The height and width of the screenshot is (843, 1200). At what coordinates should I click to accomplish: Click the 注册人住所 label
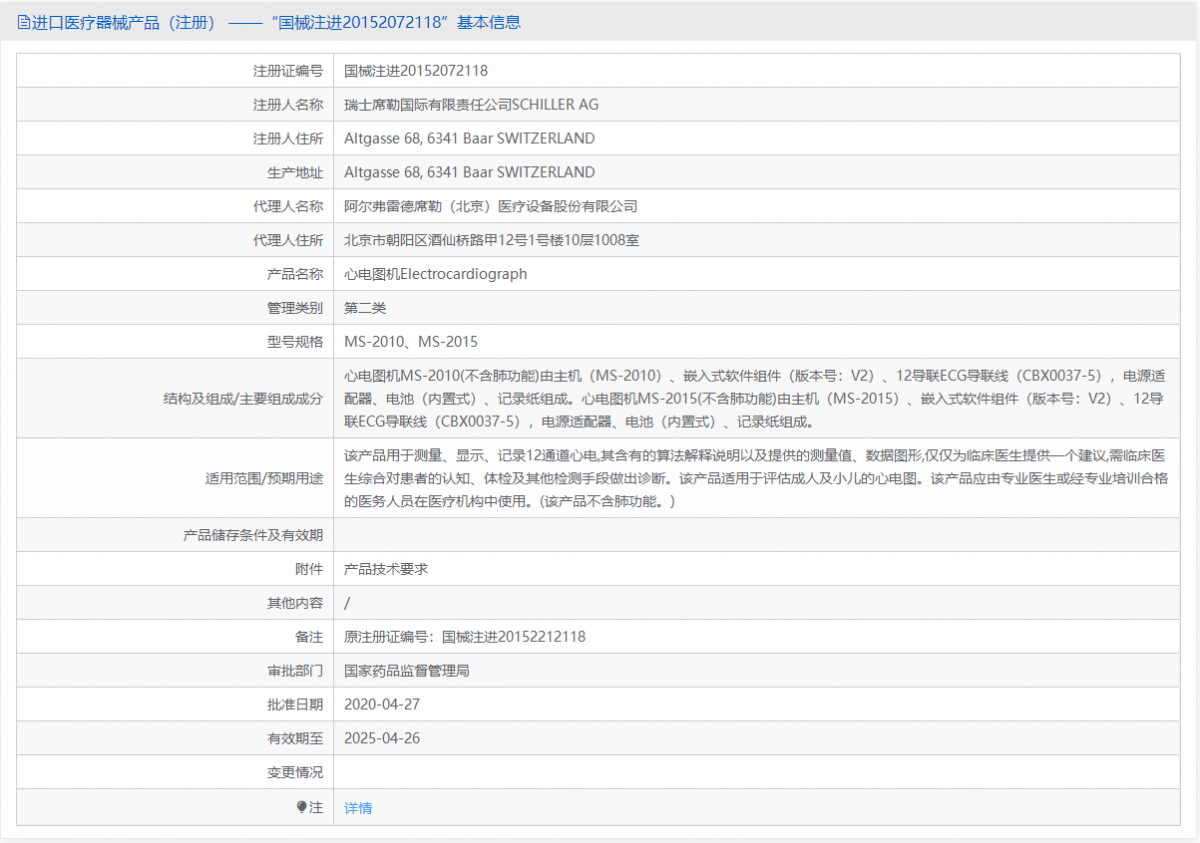(x=288, y=138)
